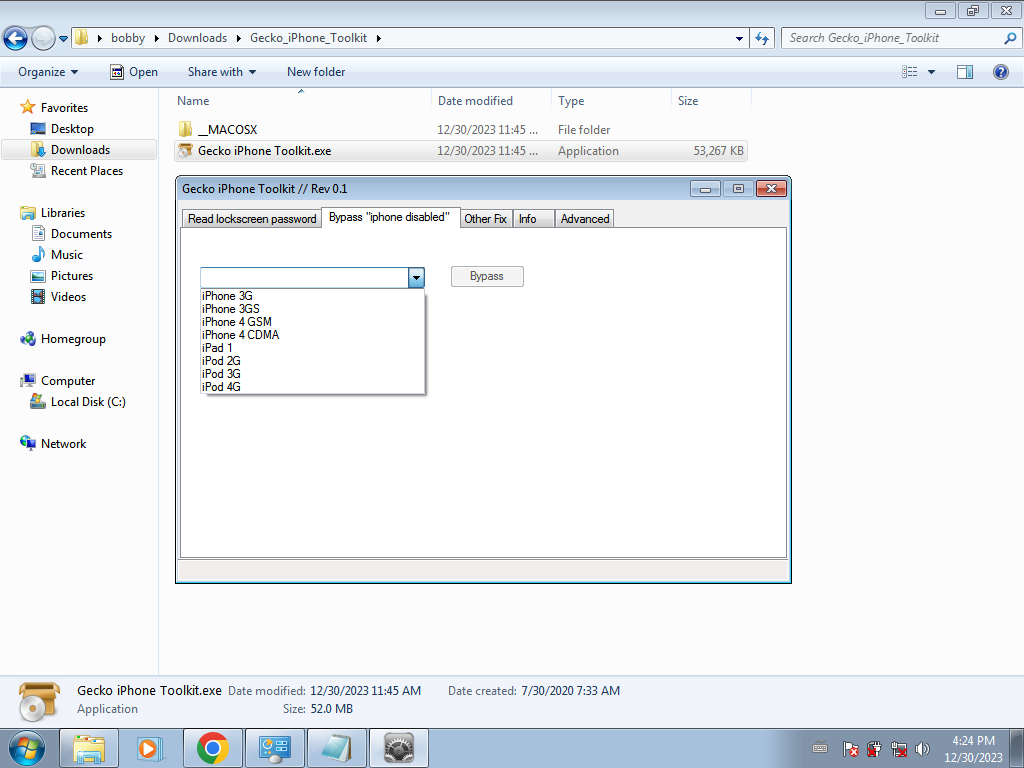Click the bobby breadcrumb in the address bar
The image size is (1024, 768).
pos(128,38)
